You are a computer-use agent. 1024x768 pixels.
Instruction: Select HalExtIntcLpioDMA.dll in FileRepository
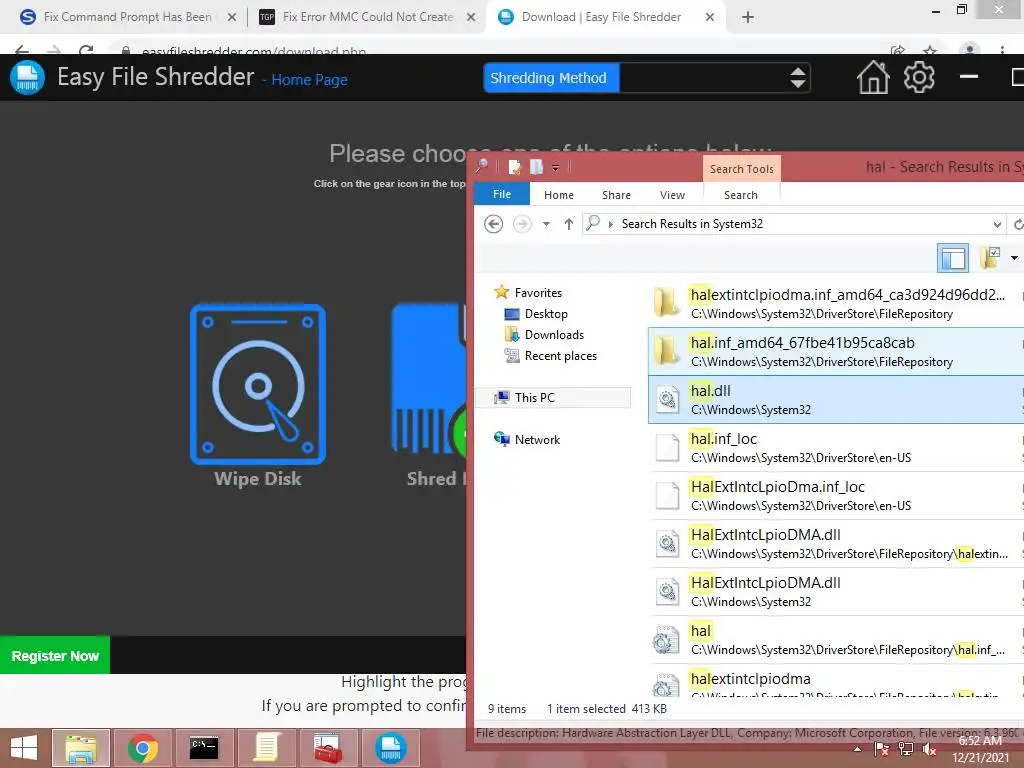[x=835, y=543]
